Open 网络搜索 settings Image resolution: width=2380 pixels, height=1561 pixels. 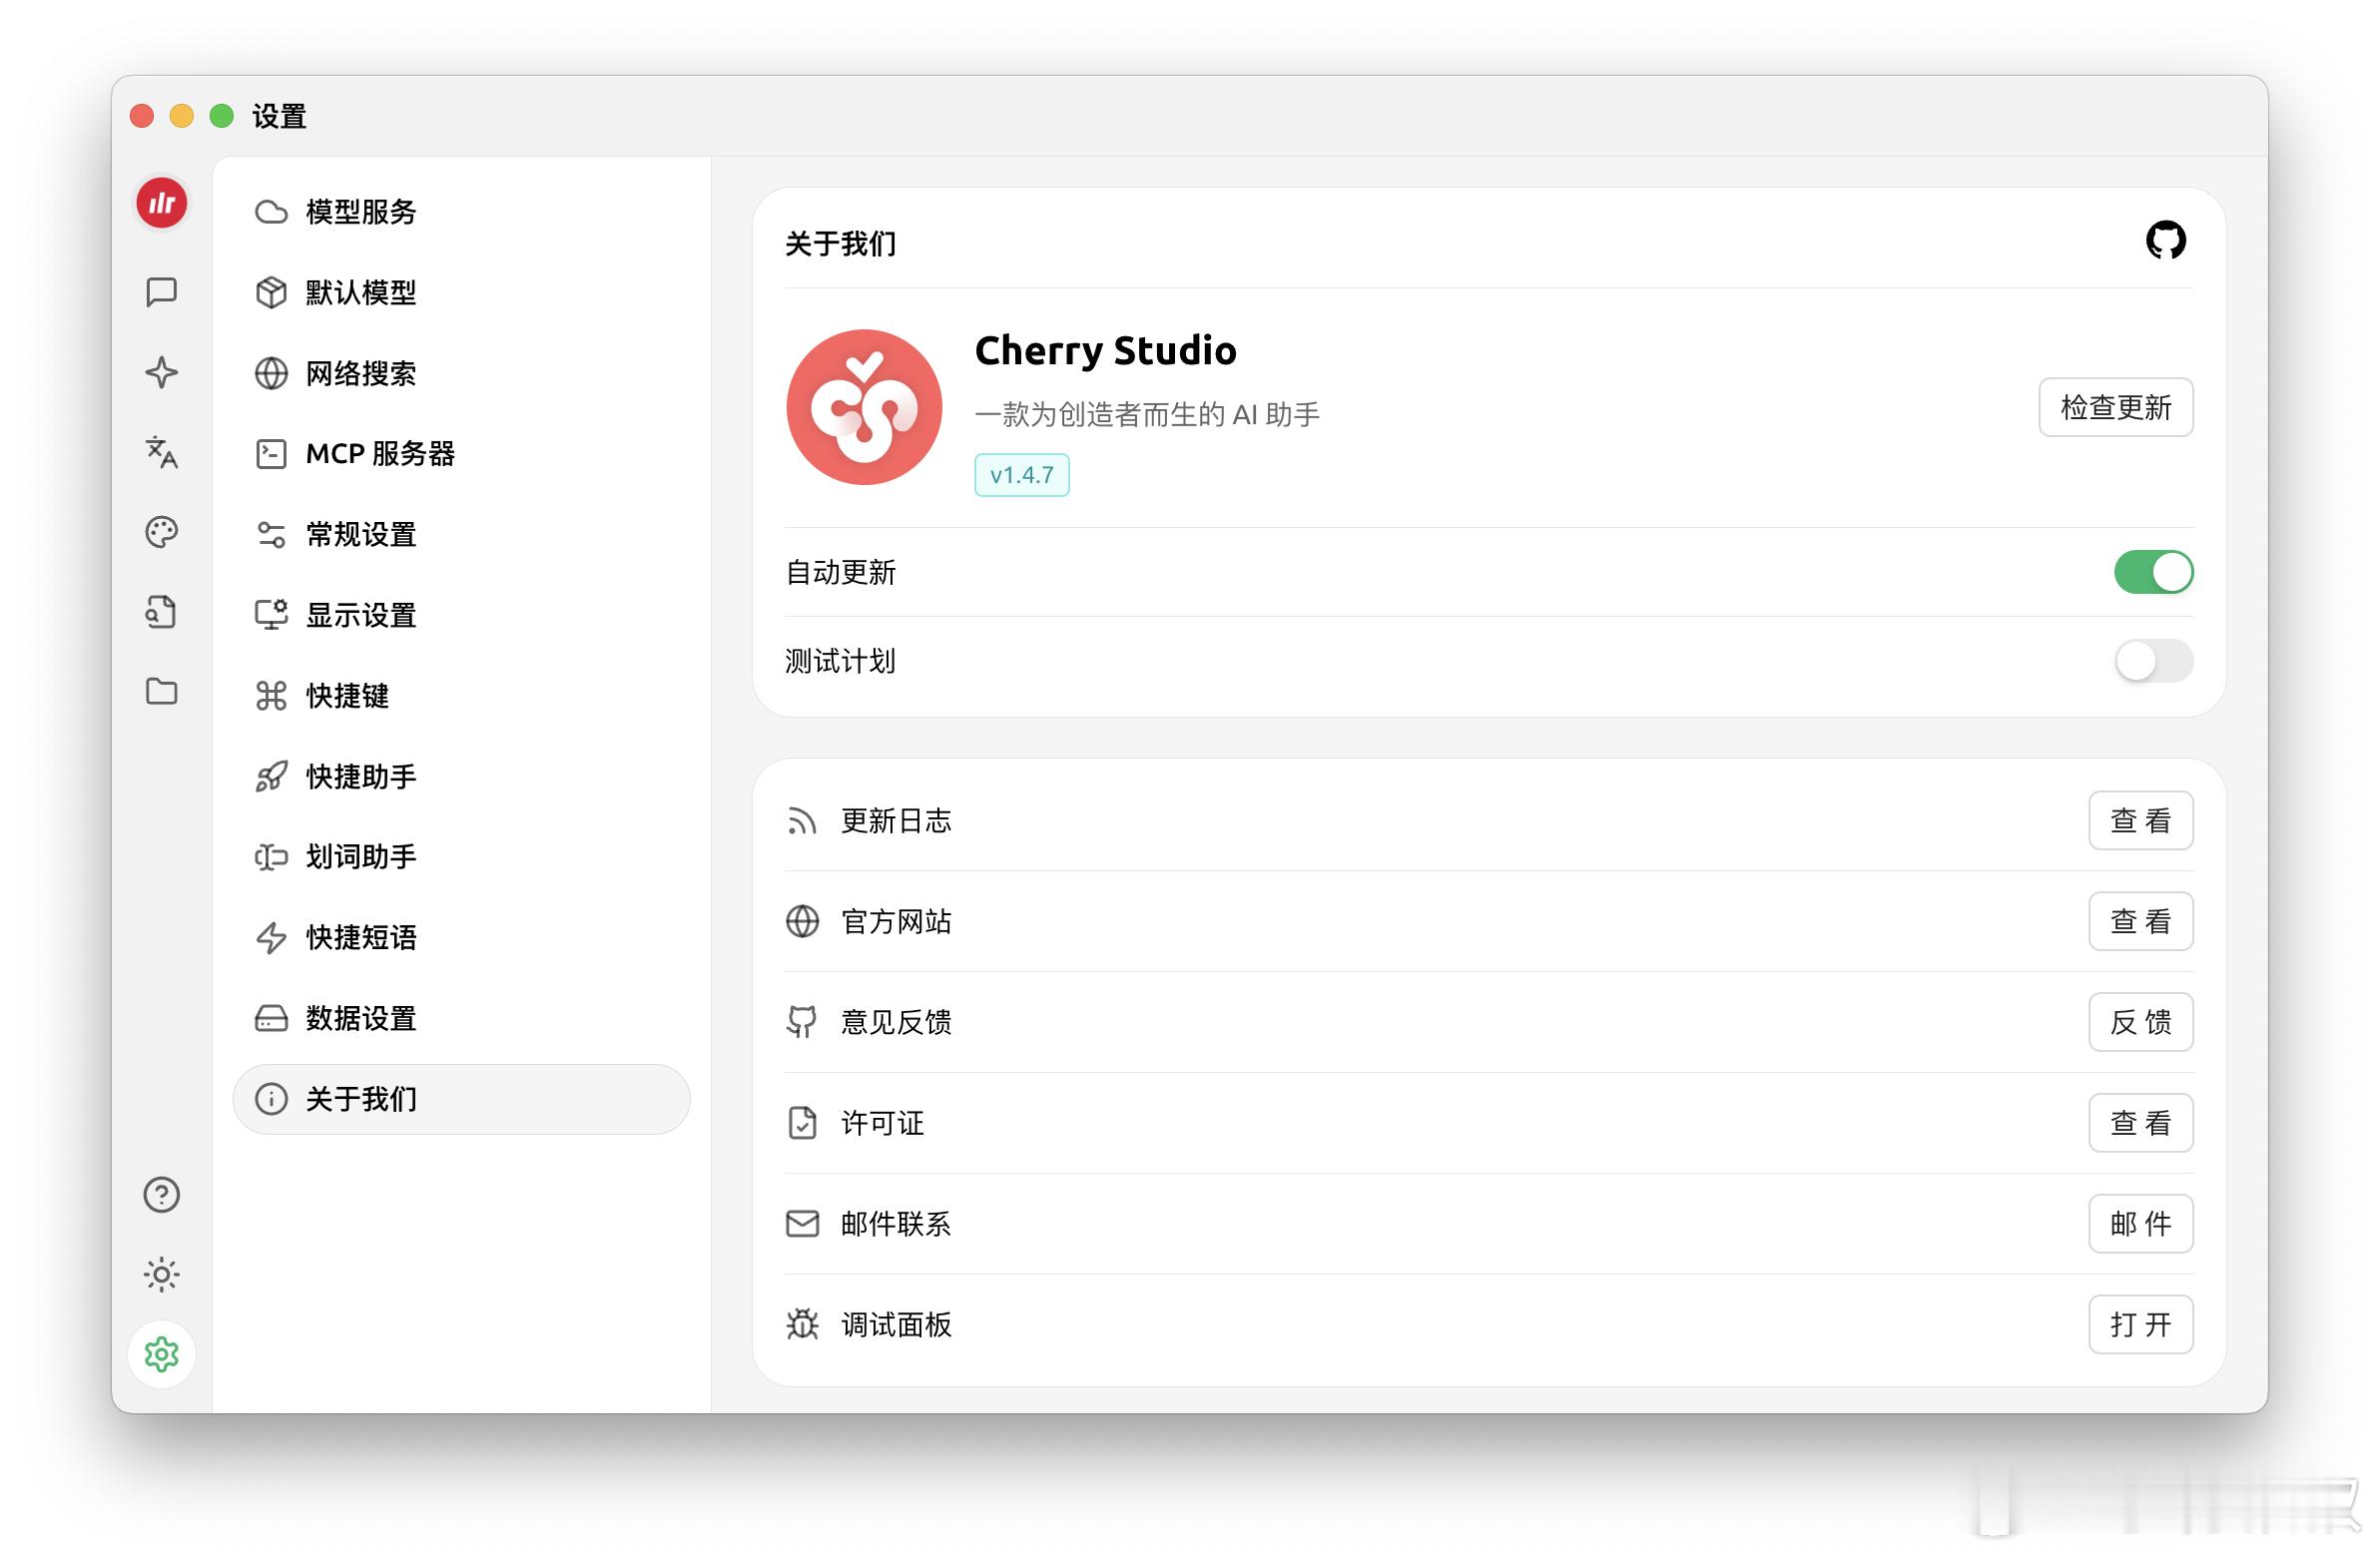[462, 373]
